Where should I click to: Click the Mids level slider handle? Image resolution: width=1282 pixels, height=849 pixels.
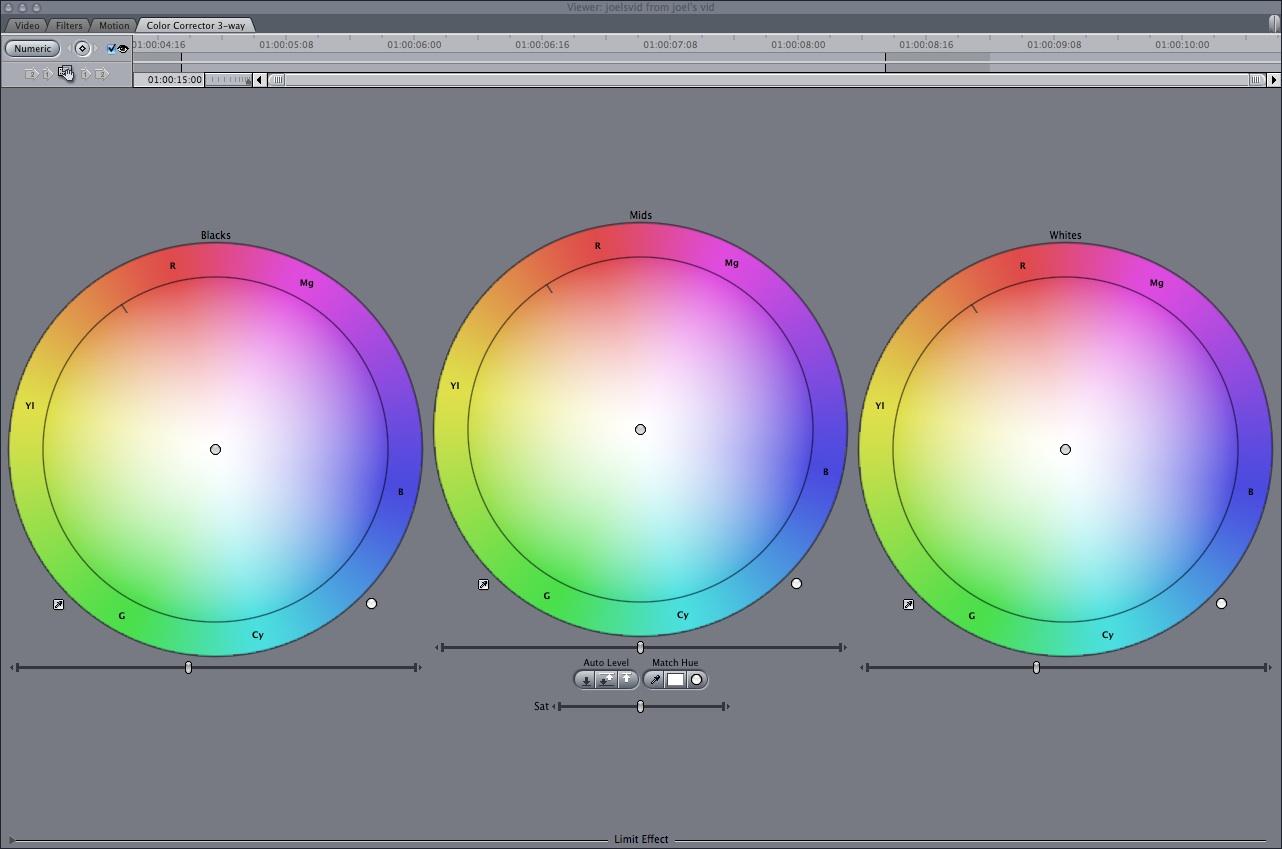point(640,647)
